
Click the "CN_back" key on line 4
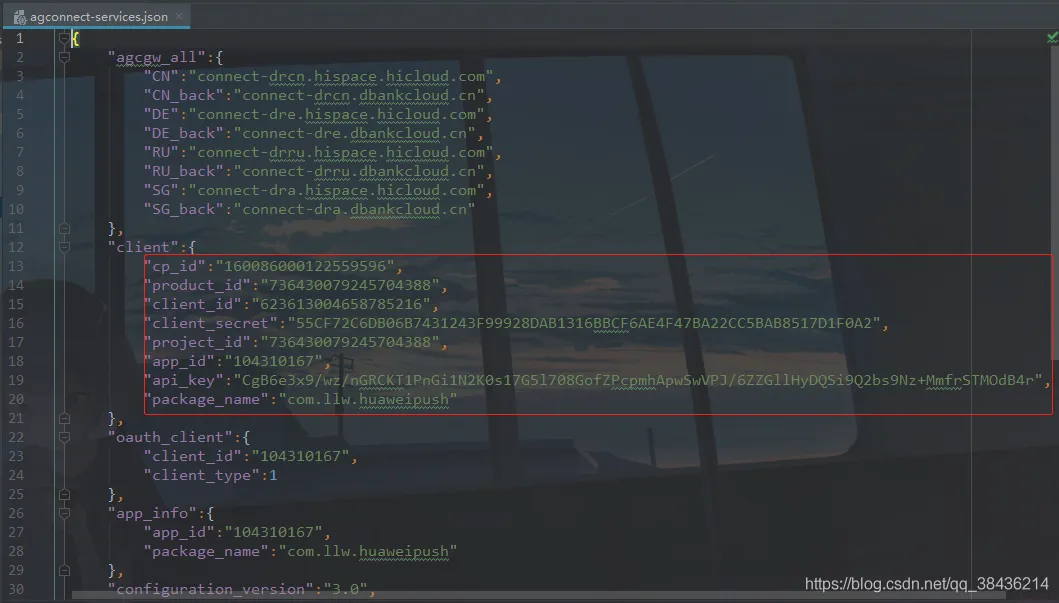(x=184, y=95)
